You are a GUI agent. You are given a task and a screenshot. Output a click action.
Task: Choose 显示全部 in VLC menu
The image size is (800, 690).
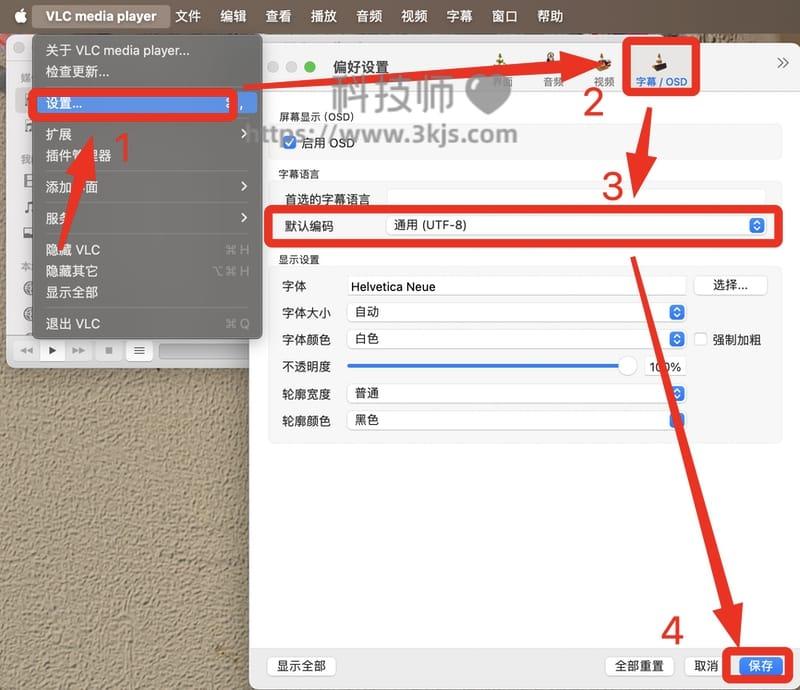[x=147, y=292]
